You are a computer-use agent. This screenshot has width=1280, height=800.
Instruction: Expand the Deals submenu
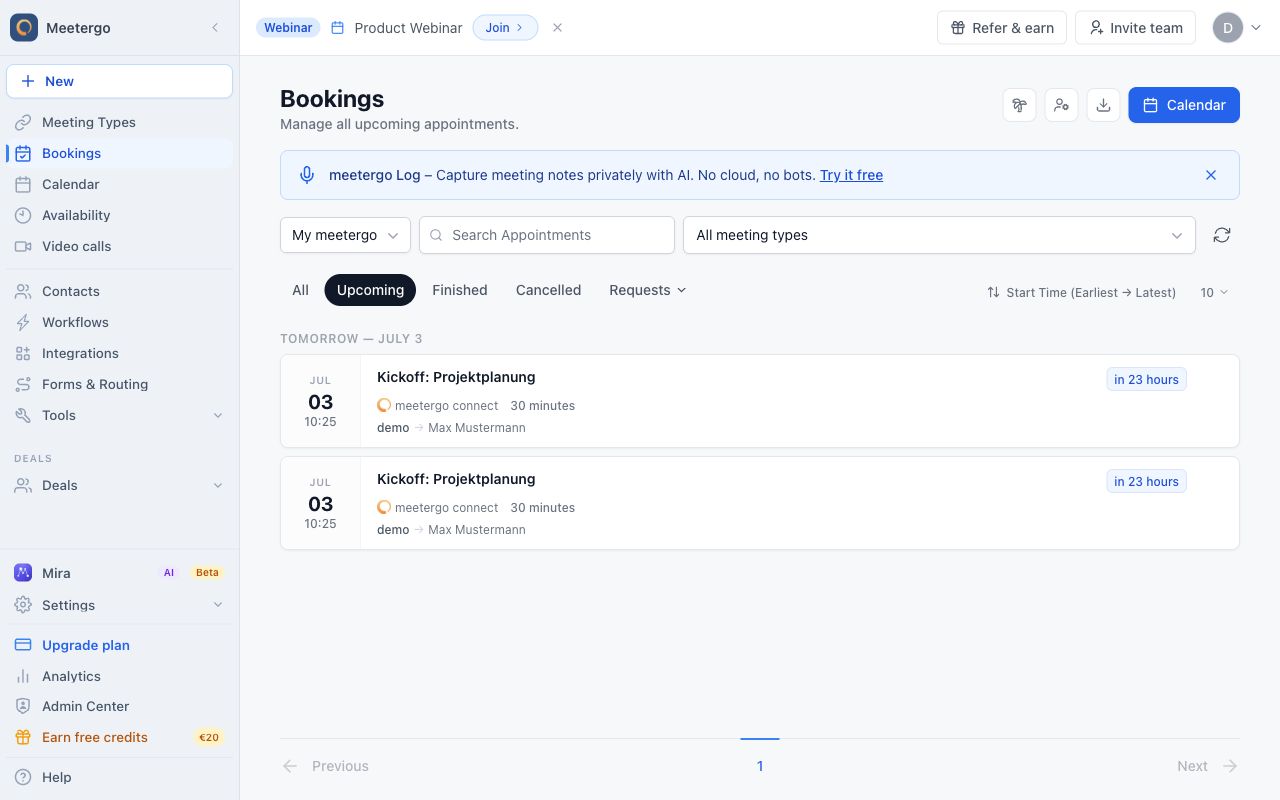tap(120, 485)
